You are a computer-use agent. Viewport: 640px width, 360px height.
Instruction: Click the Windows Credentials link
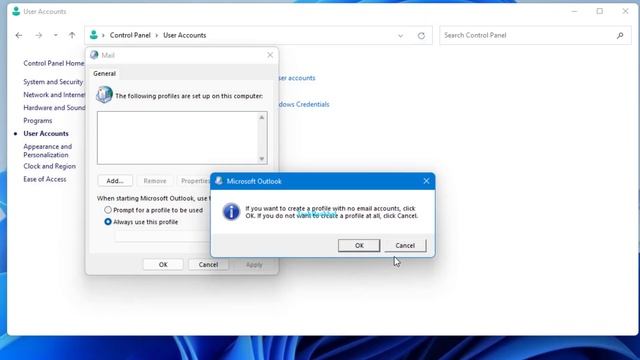(x=304, y=104)
